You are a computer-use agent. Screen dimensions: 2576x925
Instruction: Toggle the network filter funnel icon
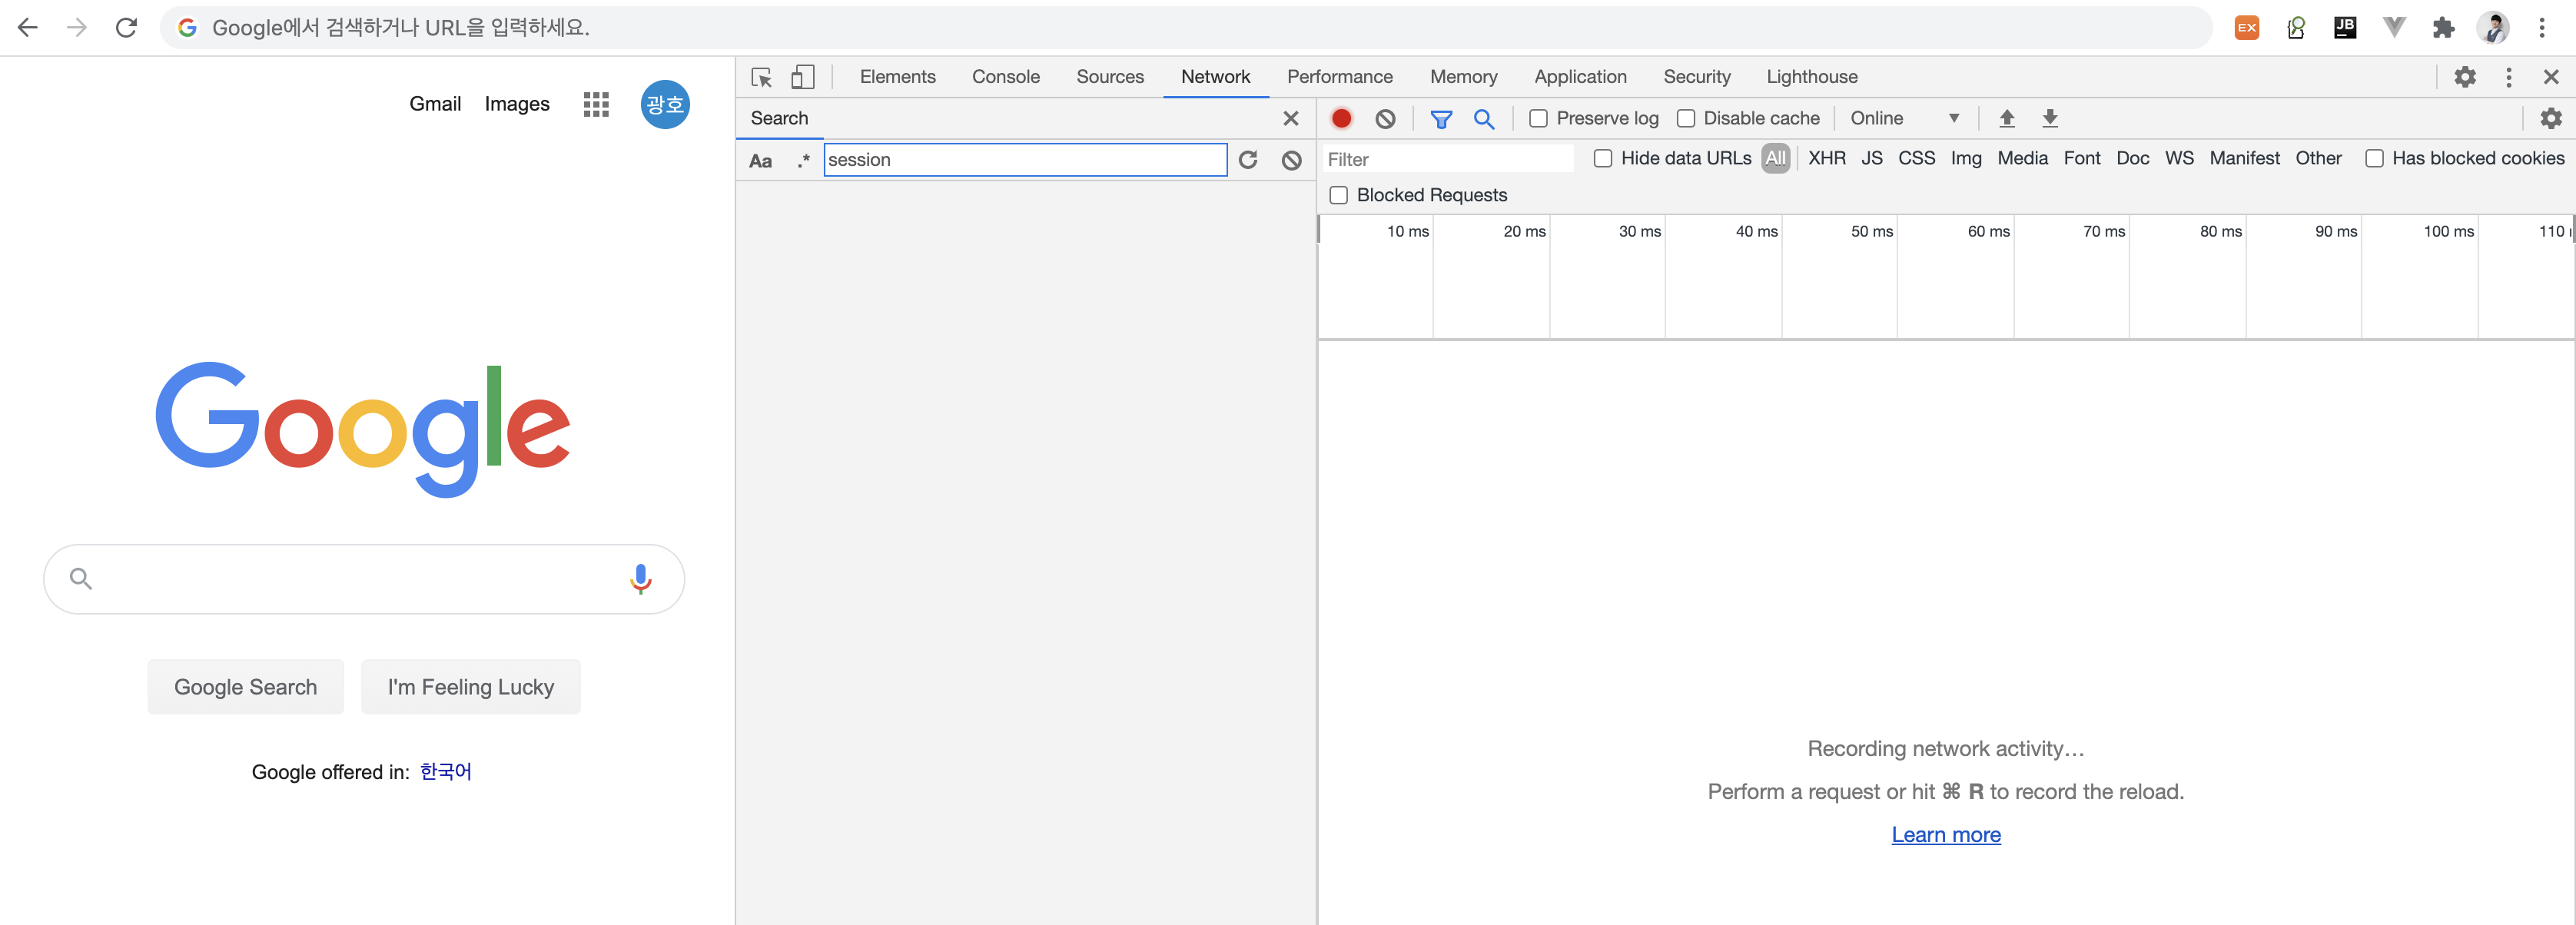pos(1440,118)
